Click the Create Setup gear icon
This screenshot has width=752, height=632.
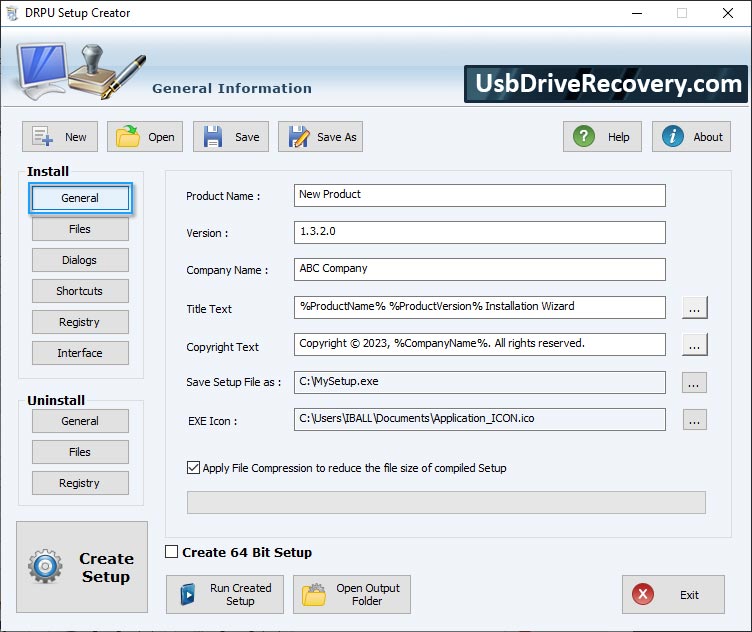click(45, 566)
